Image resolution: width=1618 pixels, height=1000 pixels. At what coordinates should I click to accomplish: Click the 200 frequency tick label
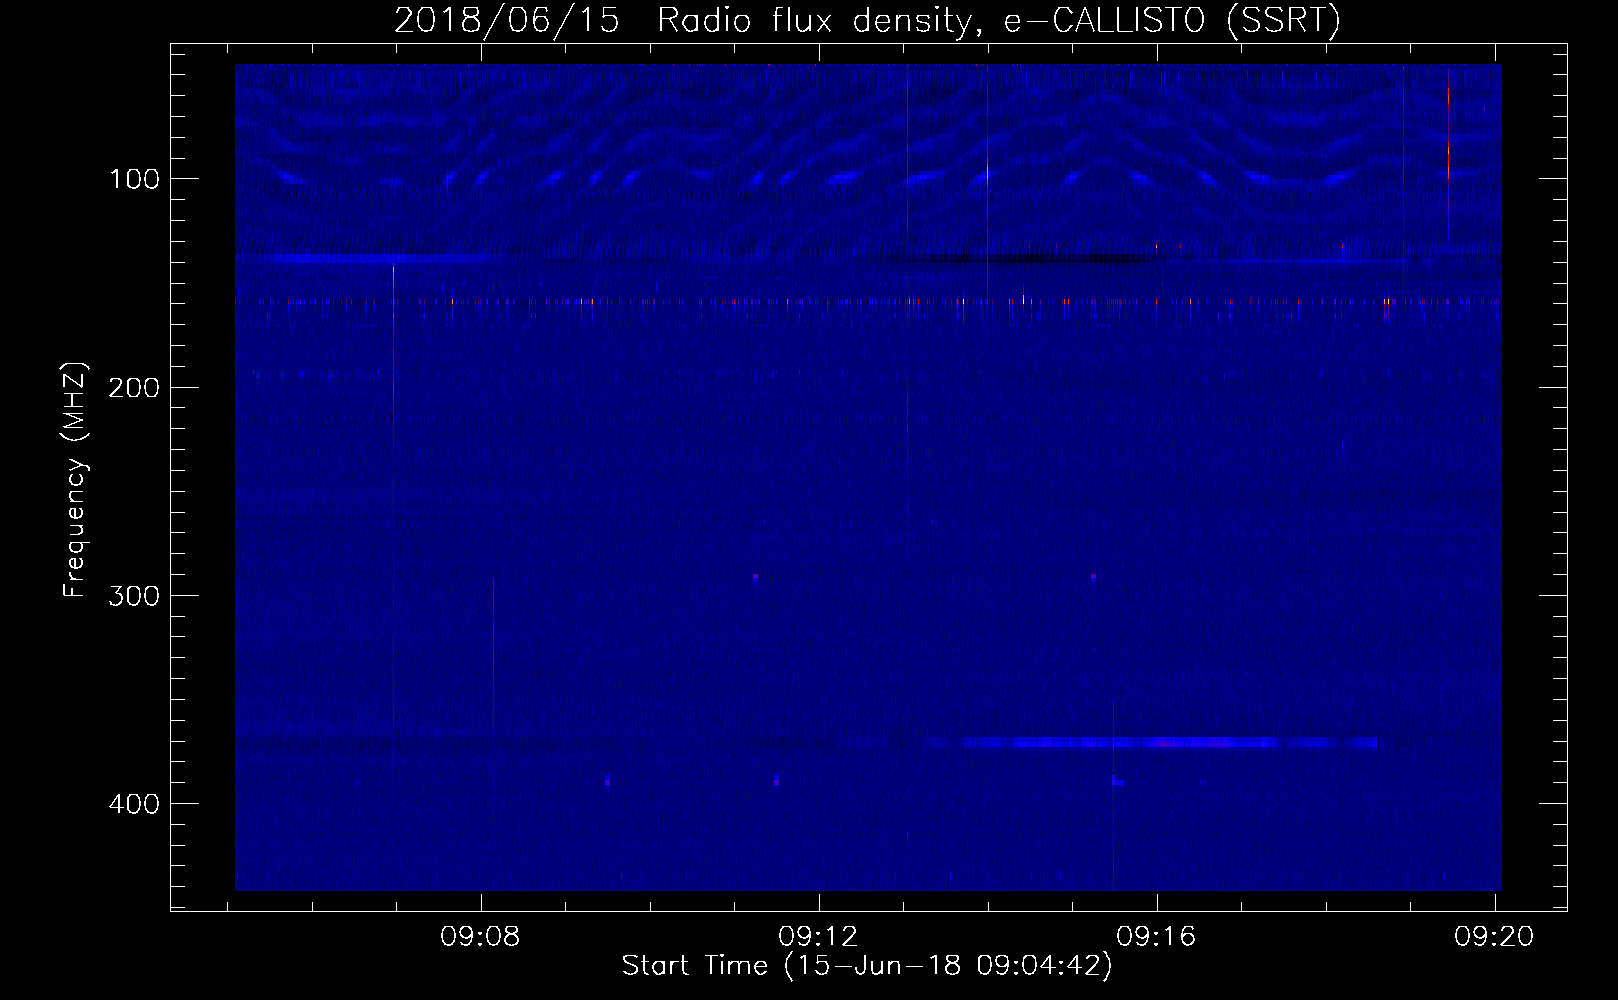coord(134,387)
